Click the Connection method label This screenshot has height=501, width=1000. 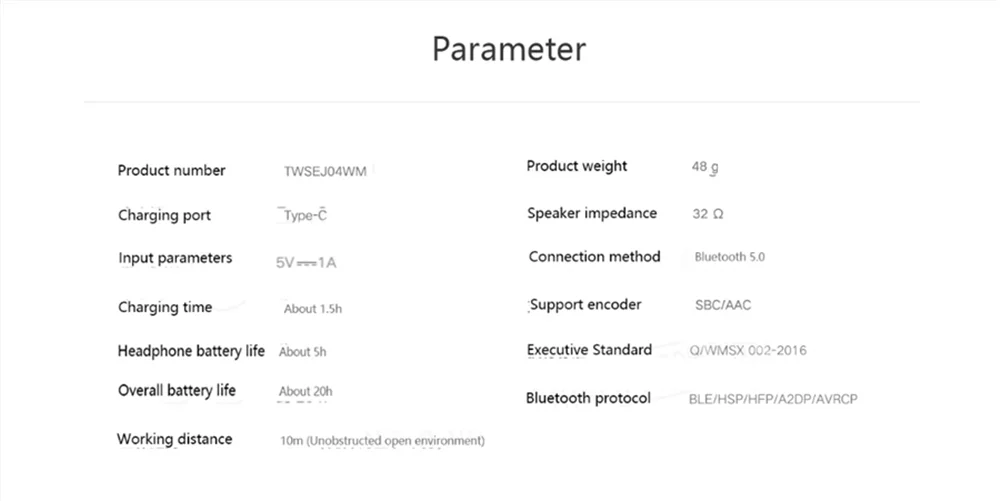coord(594,257)
